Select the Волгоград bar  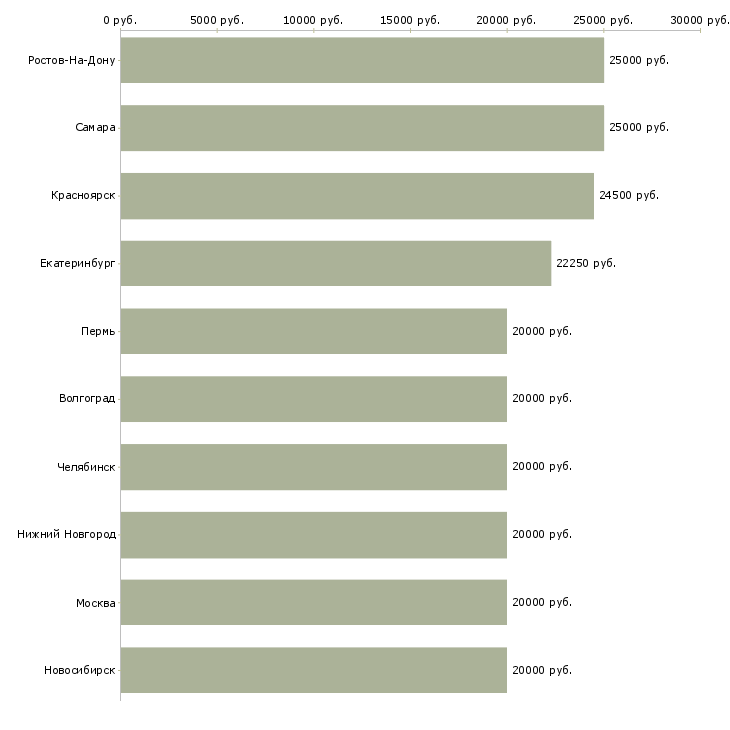click(314, 399)
